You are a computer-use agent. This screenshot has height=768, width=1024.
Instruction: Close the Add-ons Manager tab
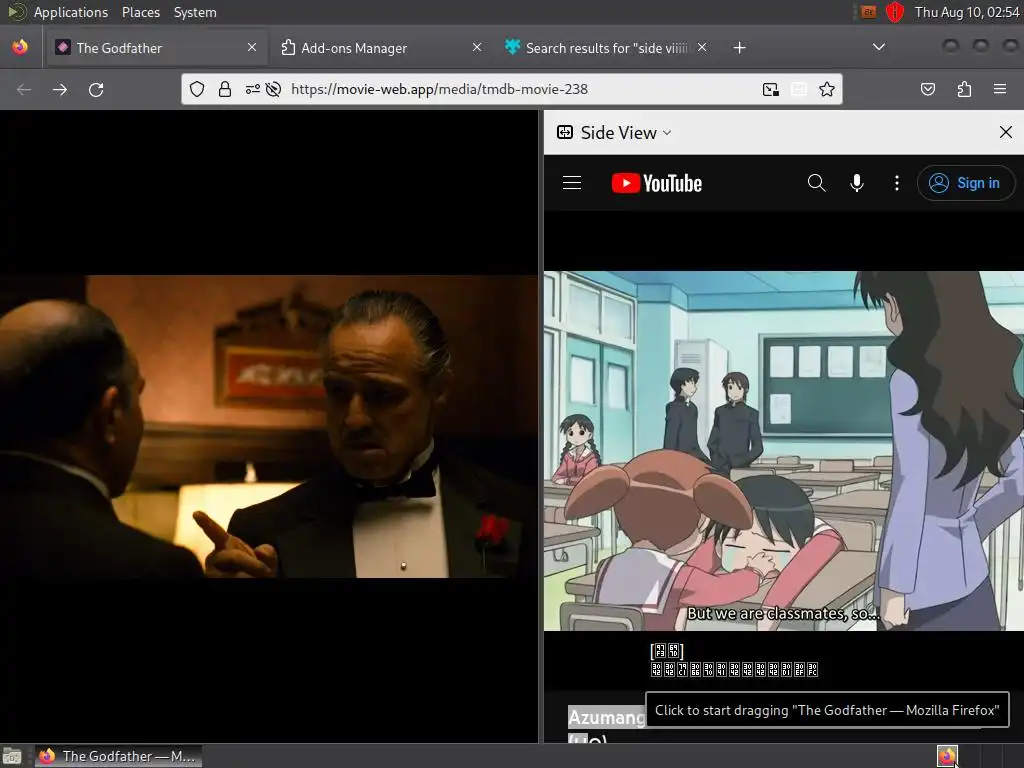[x=477, y=47]
